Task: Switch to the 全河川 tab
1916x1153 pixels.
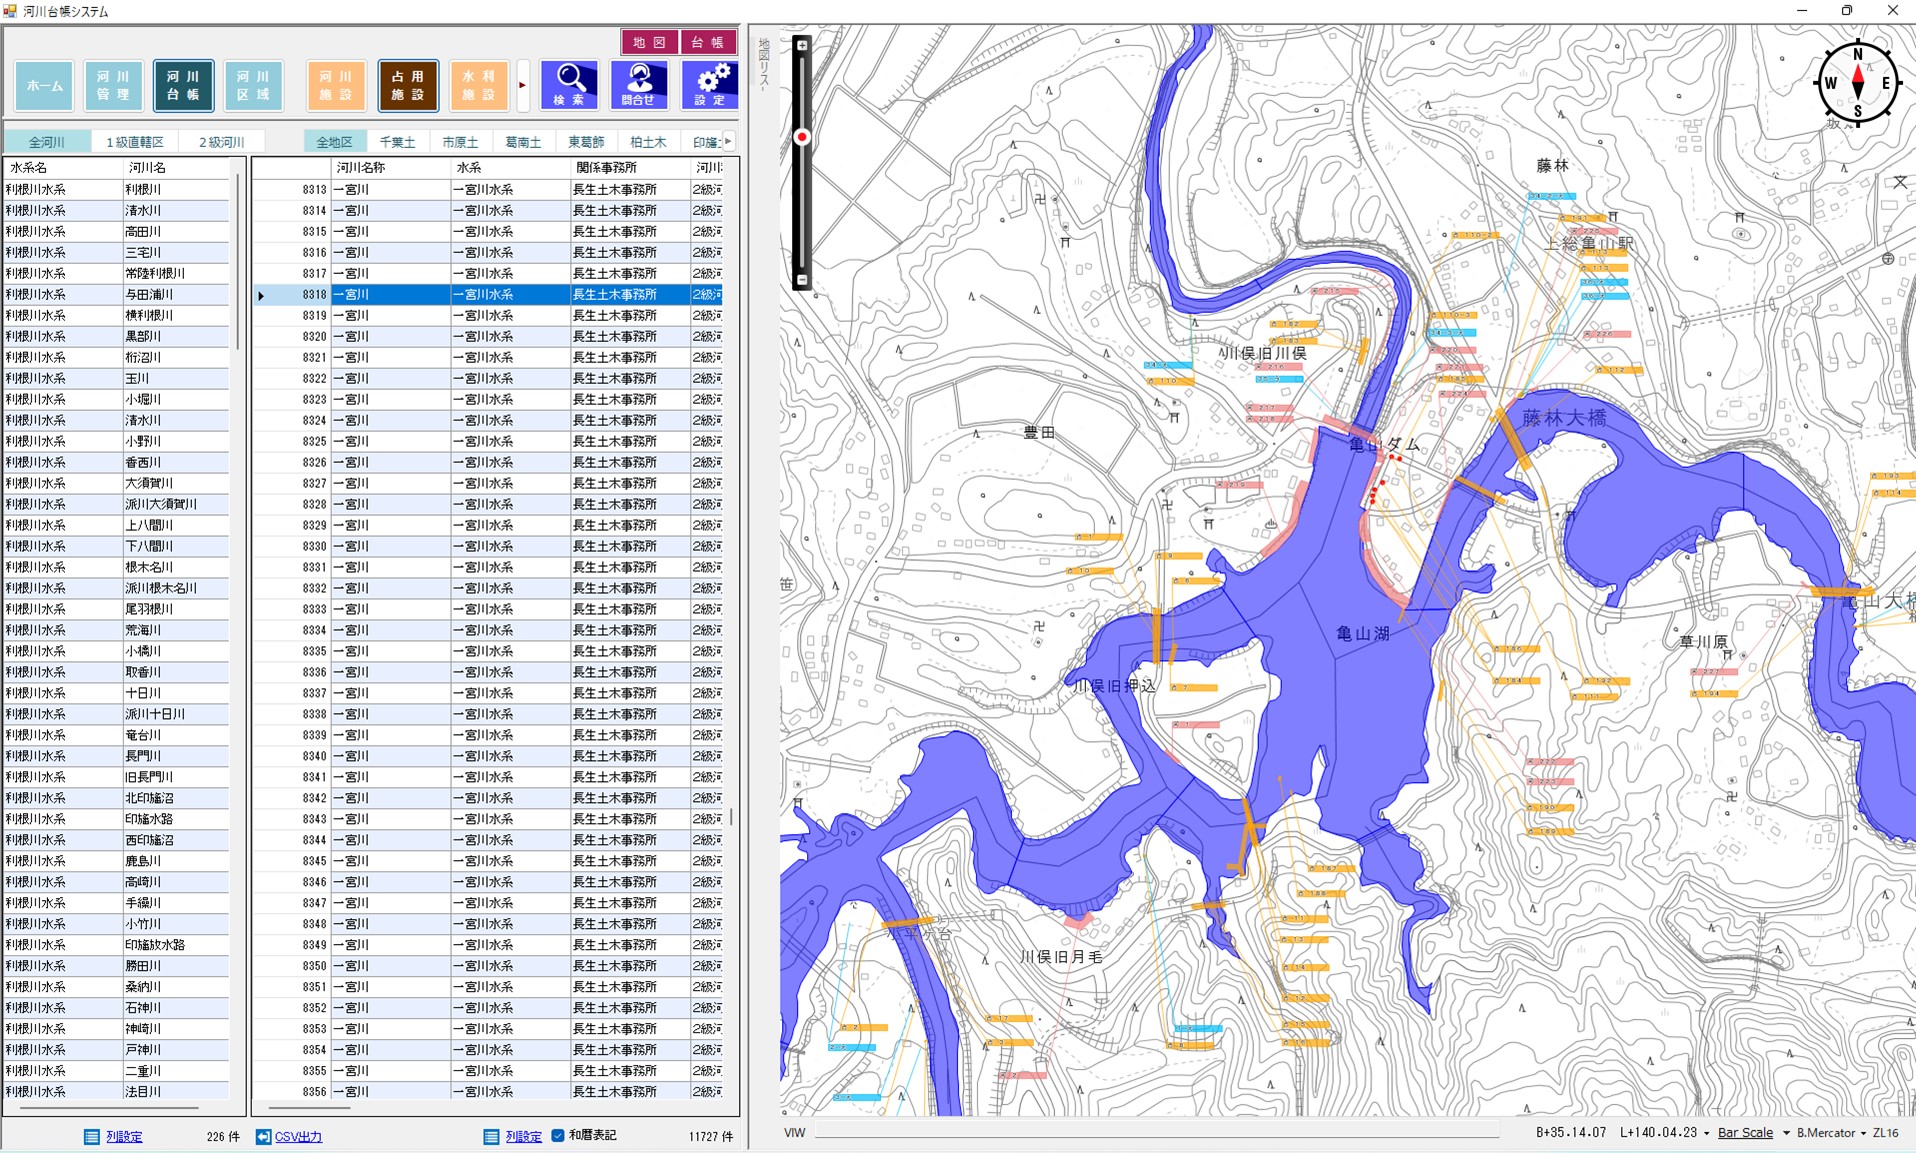Action: pos(46,142)
